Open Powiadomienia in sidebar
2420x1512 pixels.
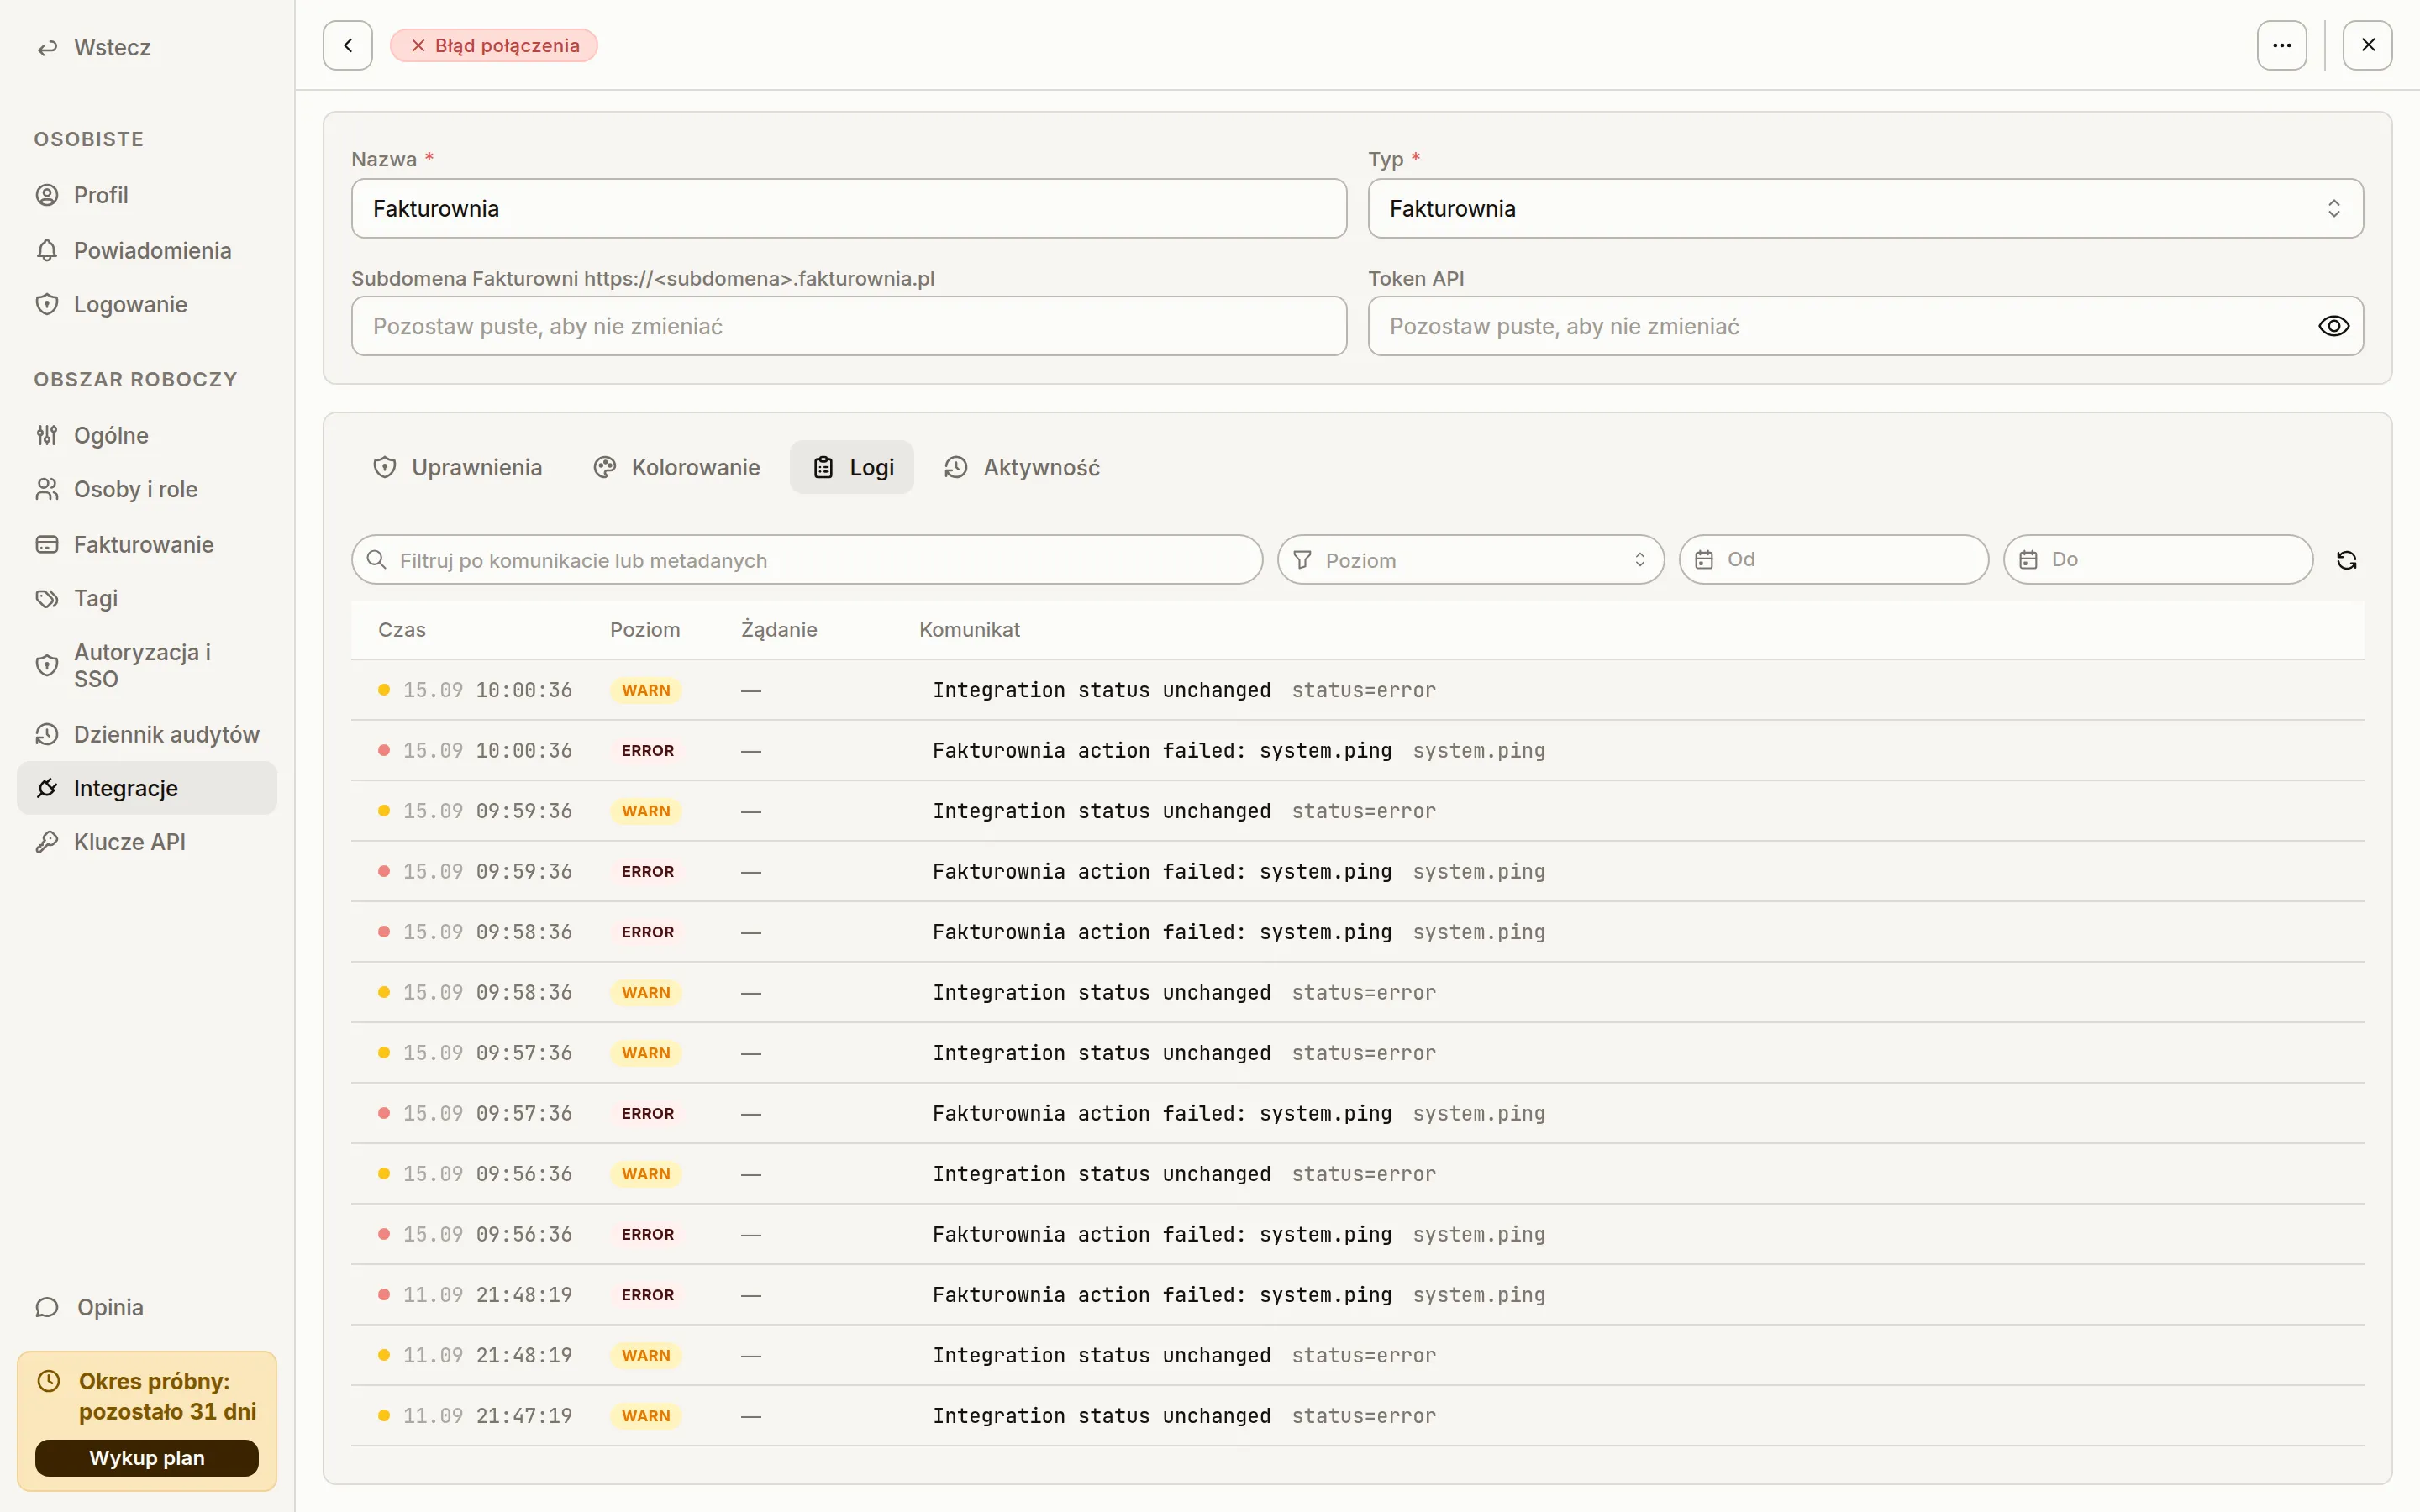[x=147, y=250]
